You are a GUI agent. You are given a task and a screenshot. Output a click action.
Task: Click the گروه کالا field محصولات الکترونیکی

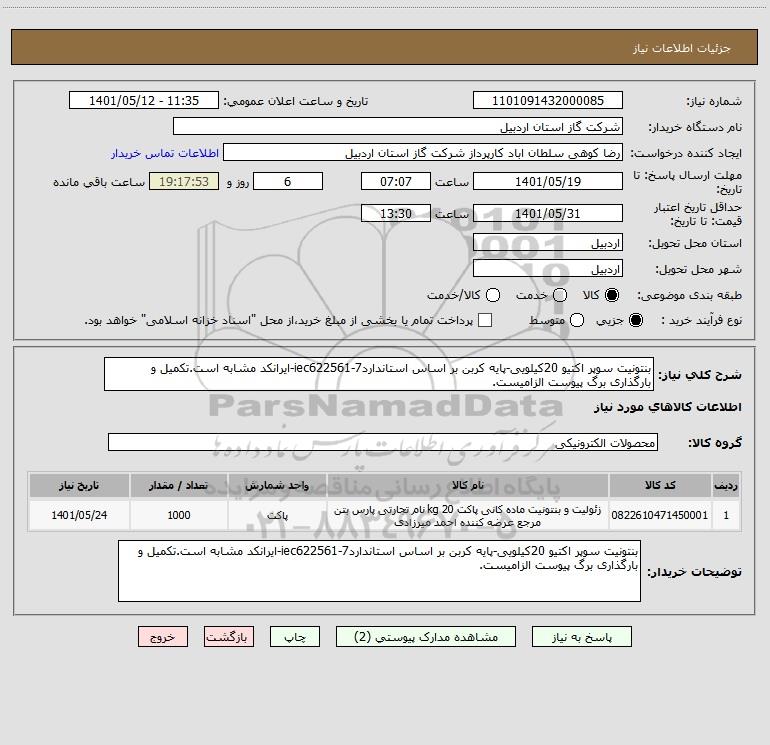click(x=383, y=442)
